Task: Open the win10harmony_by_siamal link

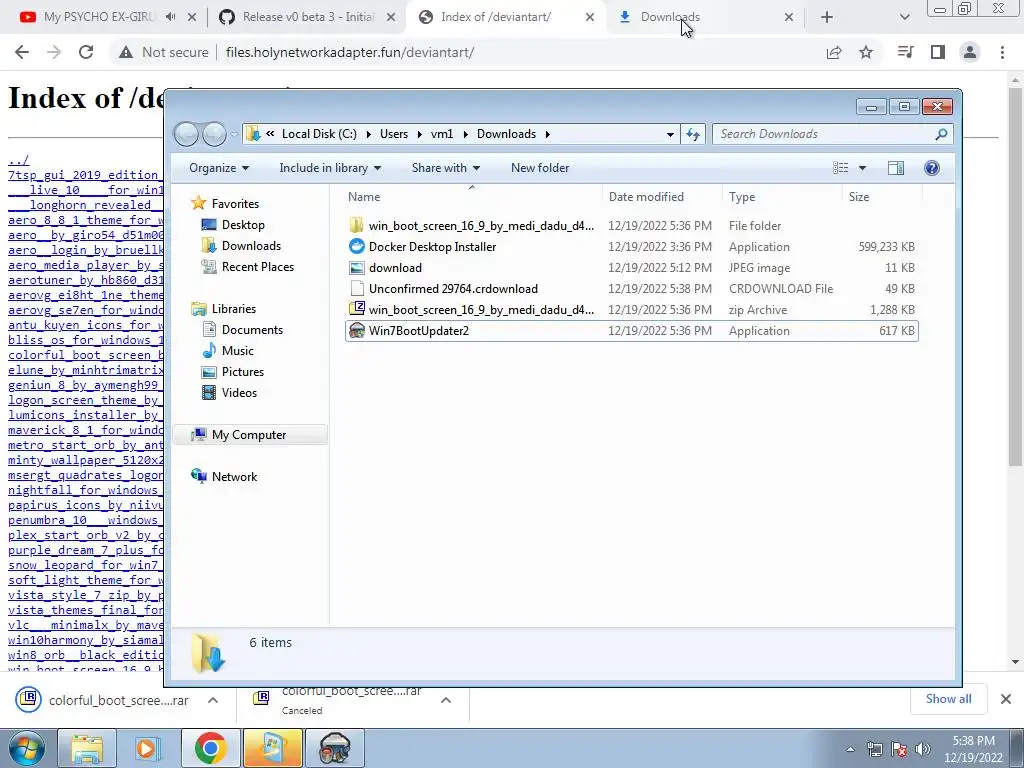Action: point(86,640)
